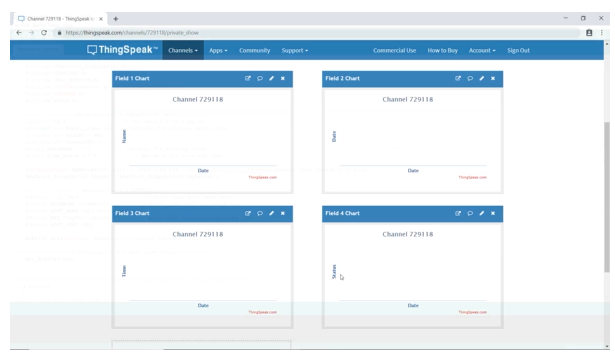This screenshot has height=360, width=615.
Task: Click the page vertical scrollbar thumb
Action: click(607, 197)
